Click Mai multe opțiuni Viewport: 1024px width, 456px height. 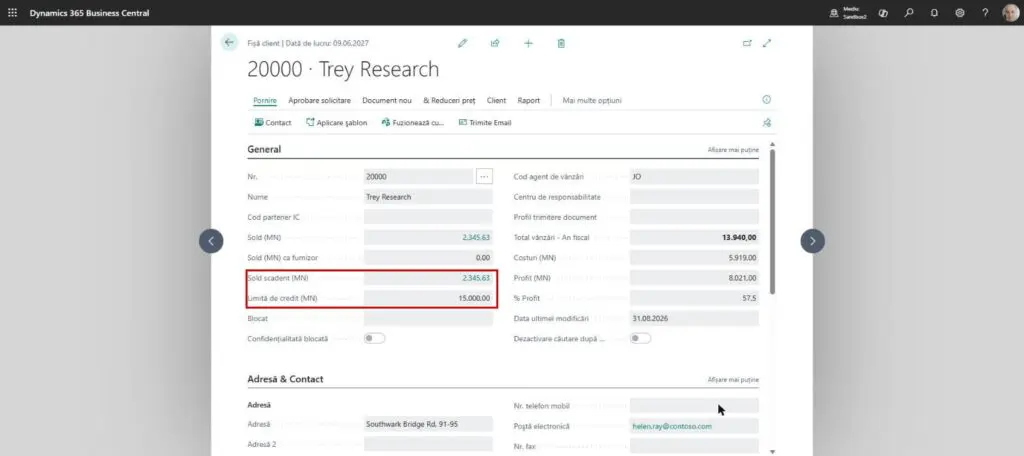click(592, 101)
